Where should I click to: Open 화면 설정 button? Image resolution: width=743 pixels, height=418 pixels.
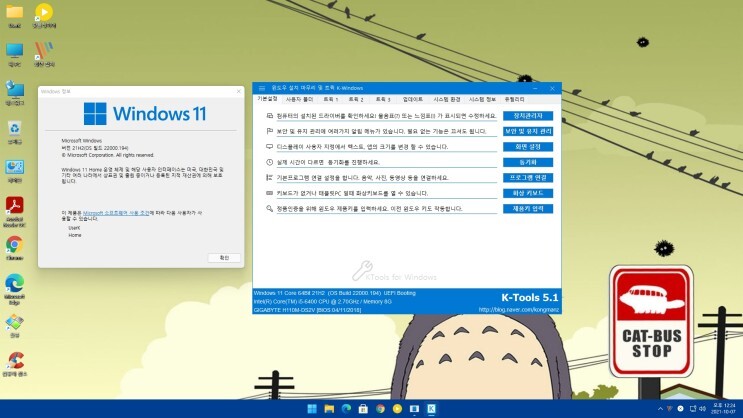click(528, 147)
